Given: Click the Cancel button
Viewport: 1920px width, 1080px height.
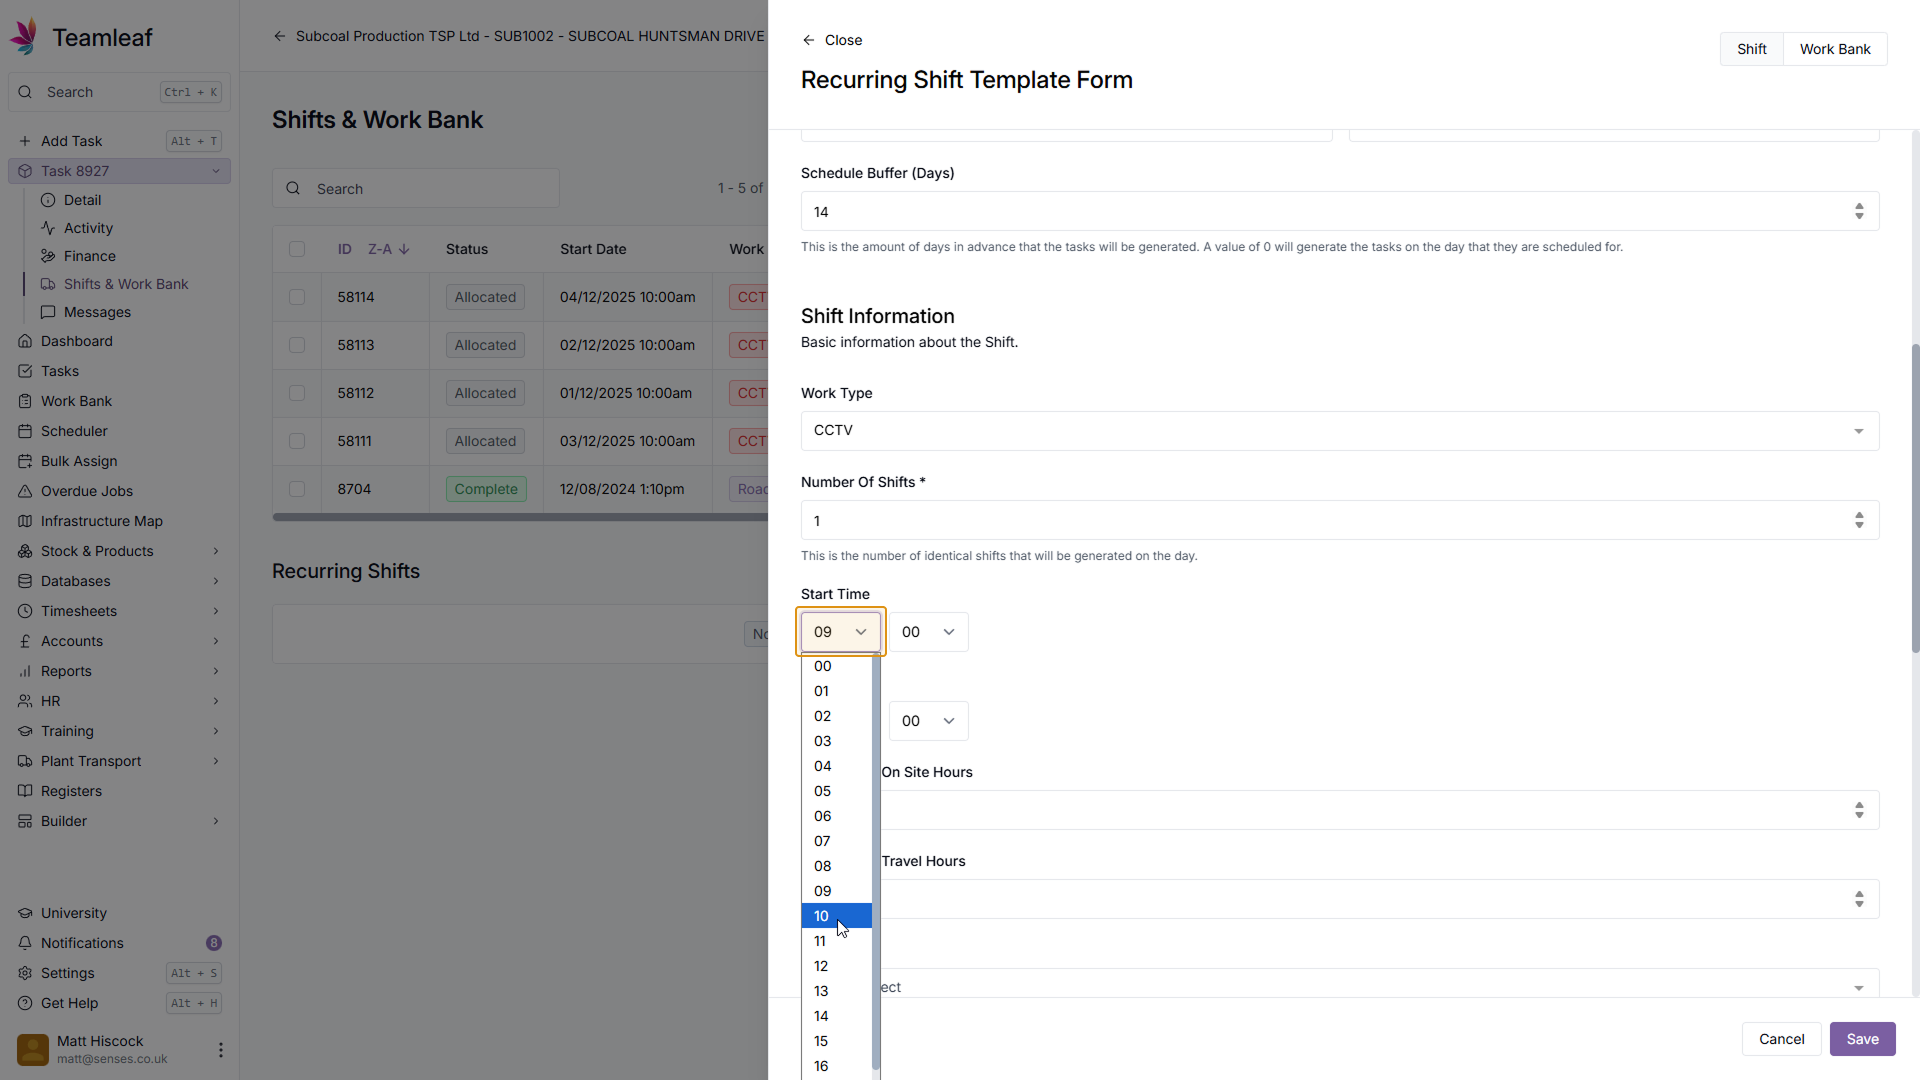Looking at the screenshot, I should click(x=1781, y=1039).
